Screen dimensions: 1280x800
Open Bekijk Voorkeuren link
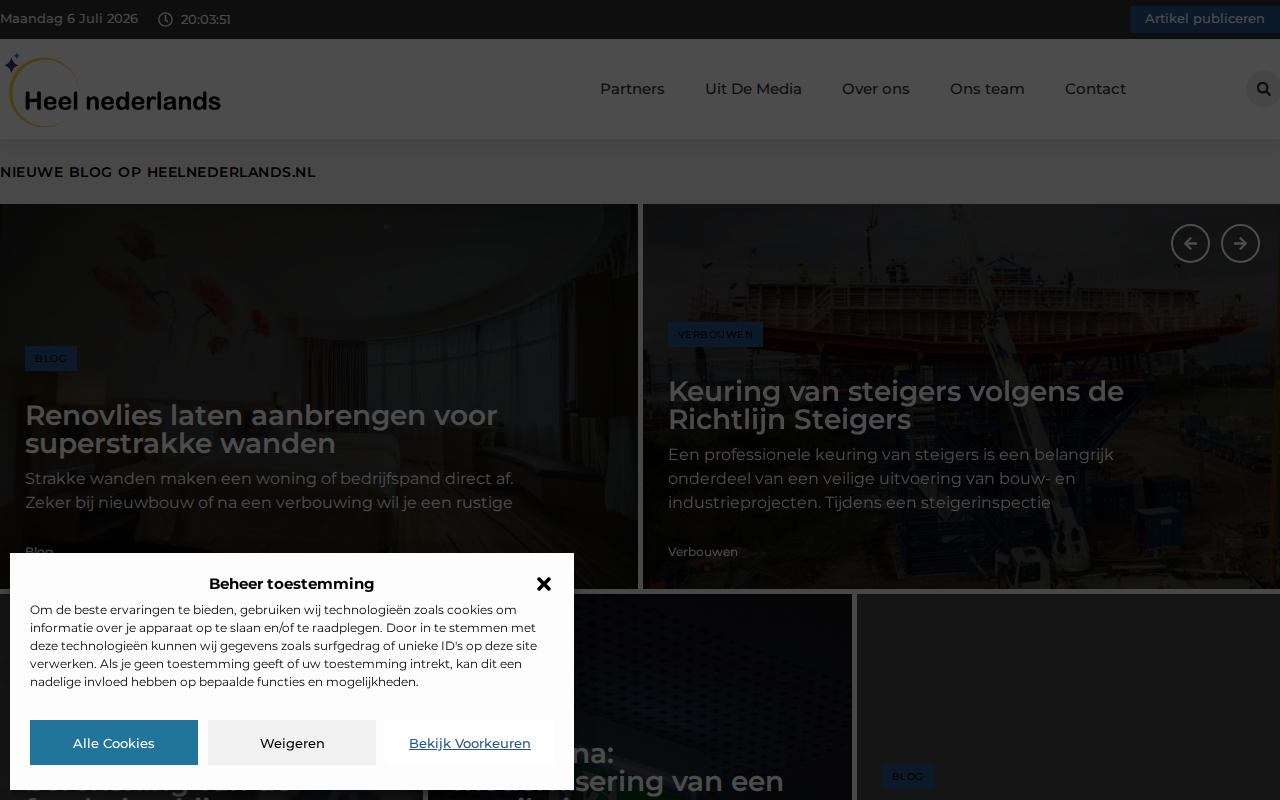[470, 743]
